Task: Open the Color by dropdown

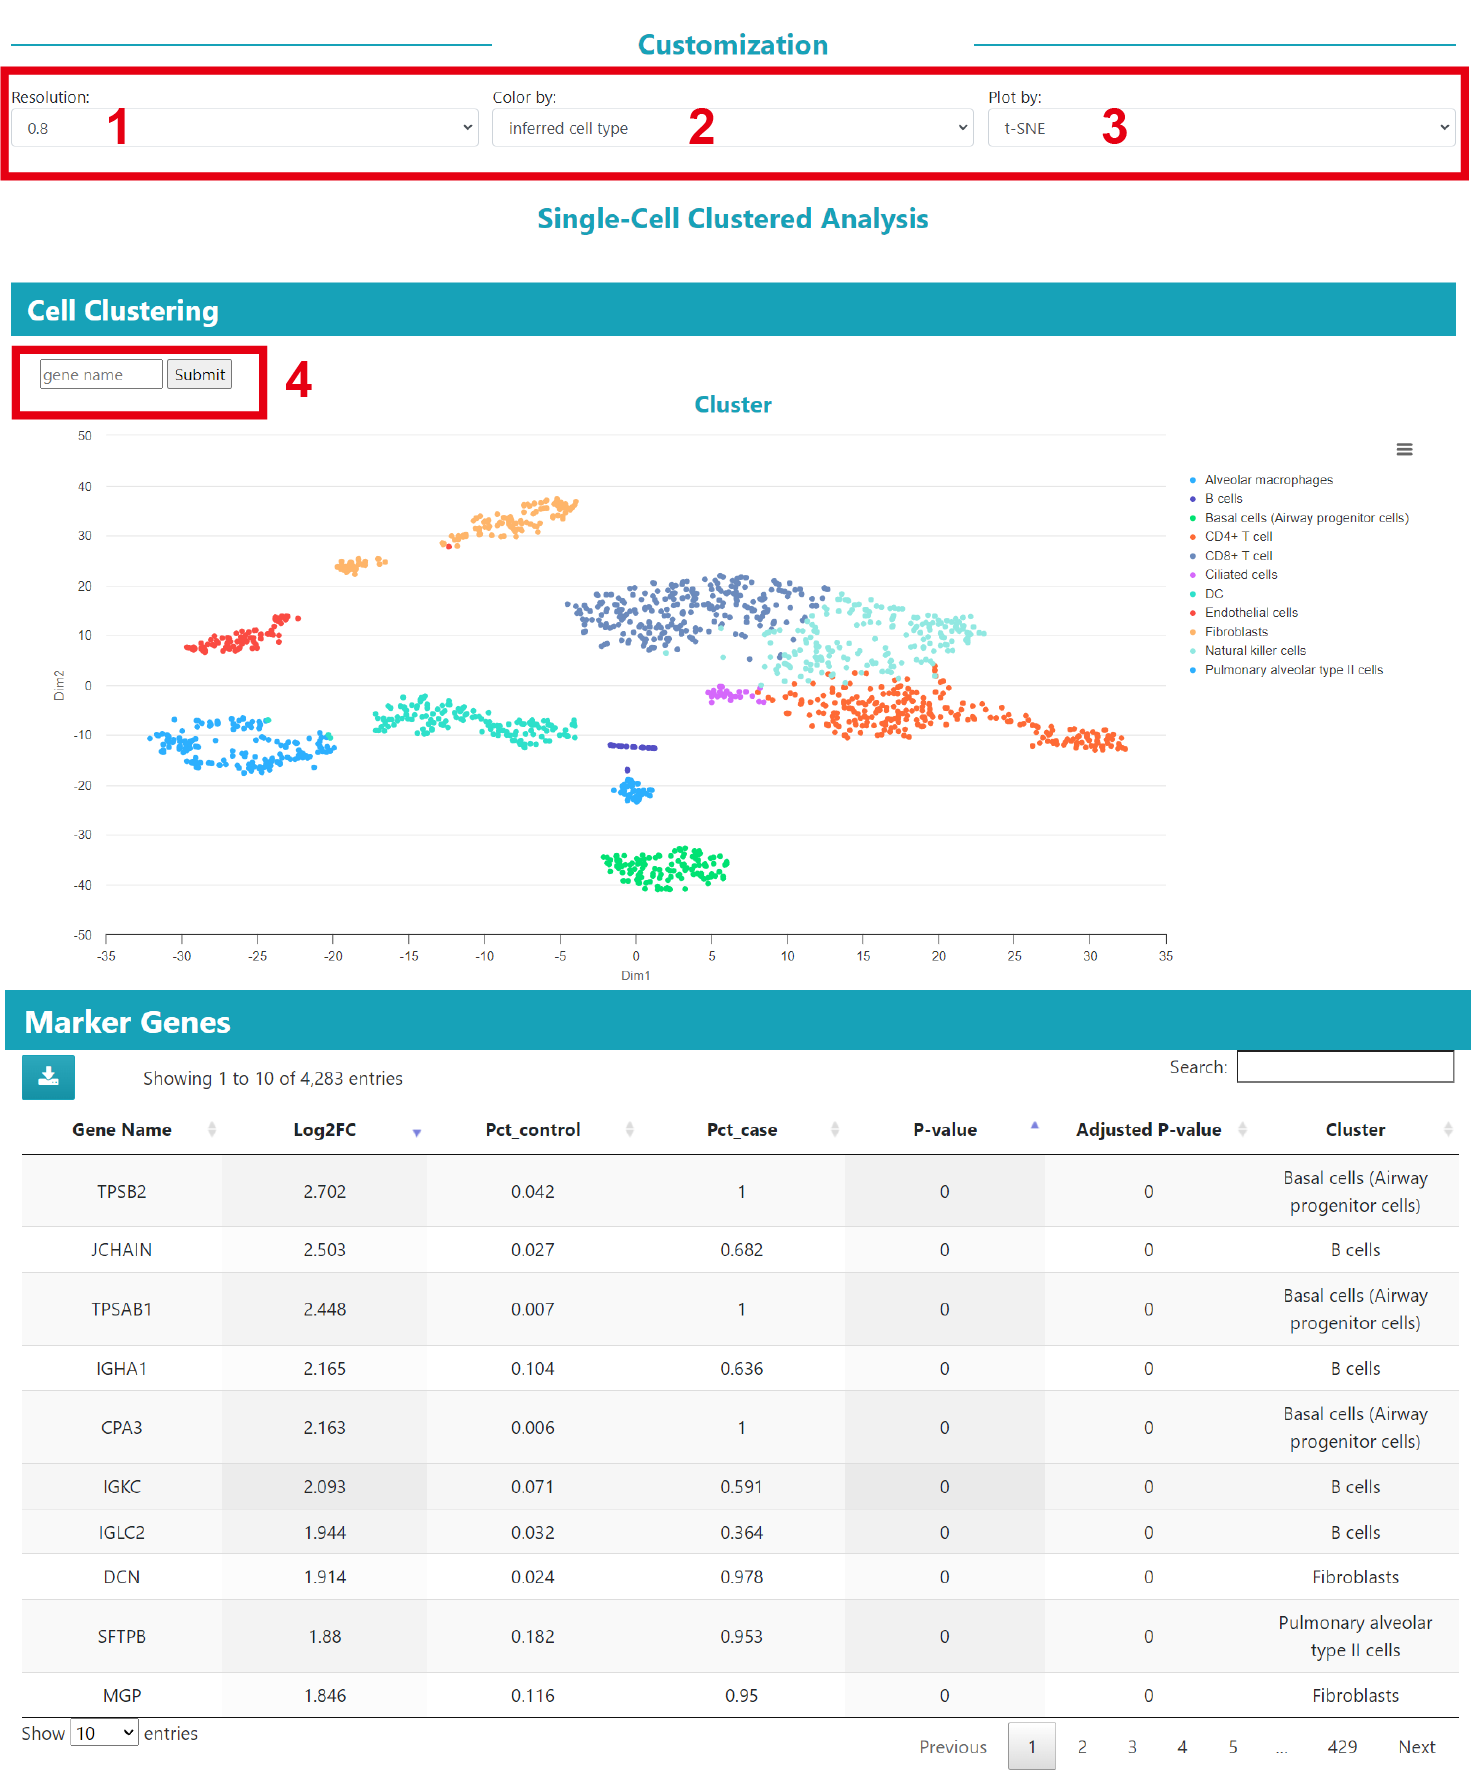Action: coord(732,128)
